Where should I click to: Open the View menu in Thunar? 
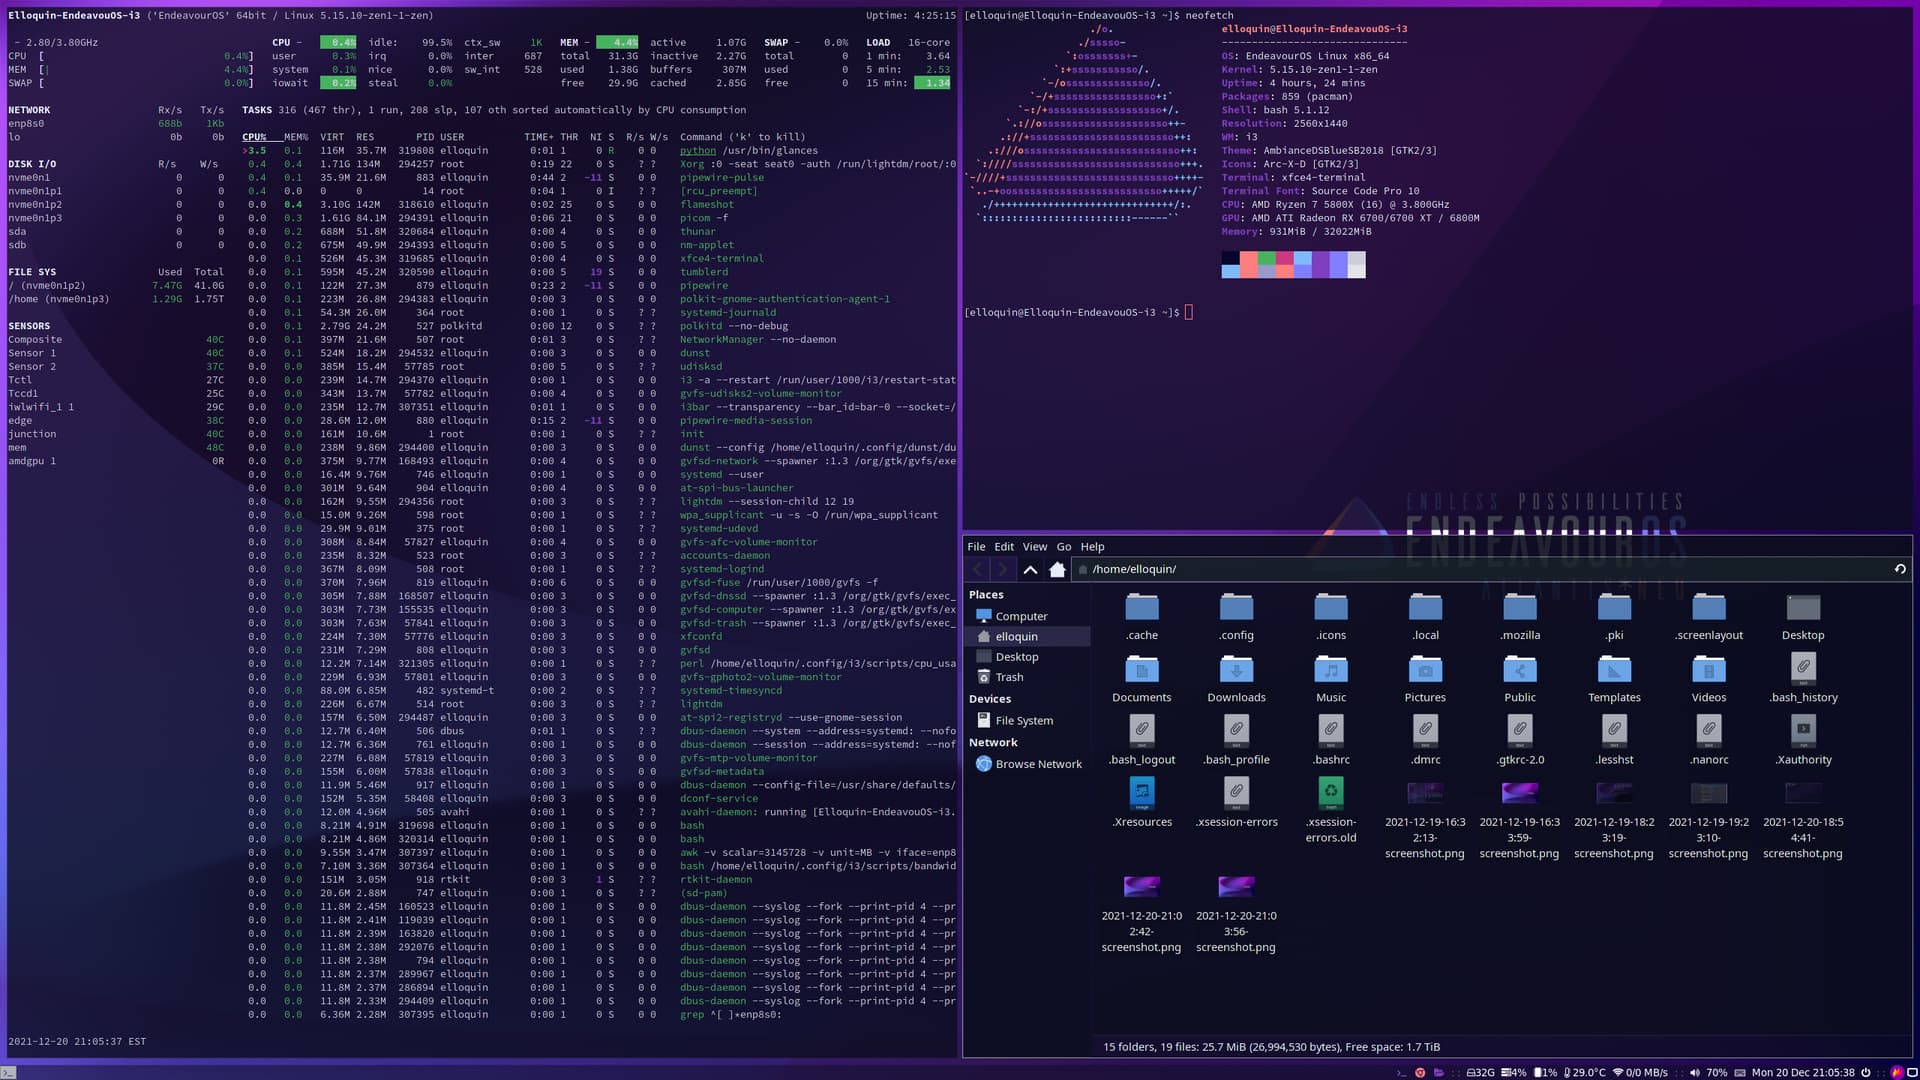click(x=1035, y=547)
